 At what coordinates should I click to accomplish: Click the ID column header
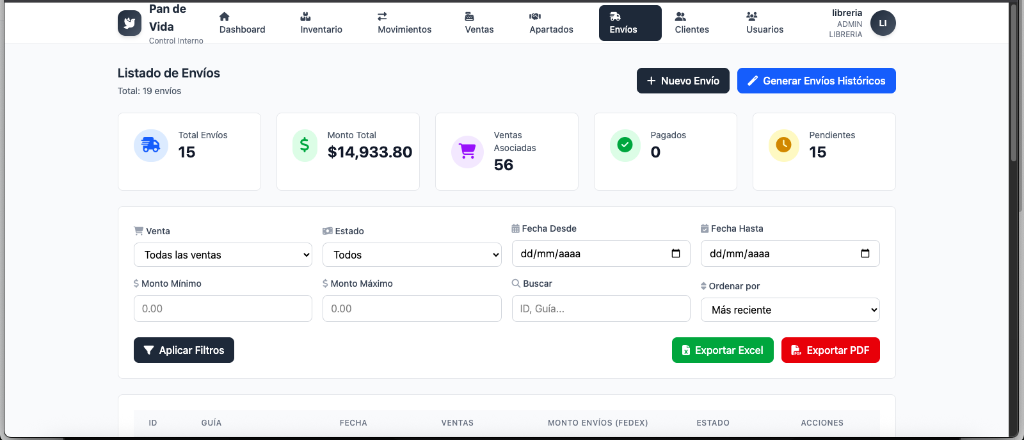[x=153, y=423]
